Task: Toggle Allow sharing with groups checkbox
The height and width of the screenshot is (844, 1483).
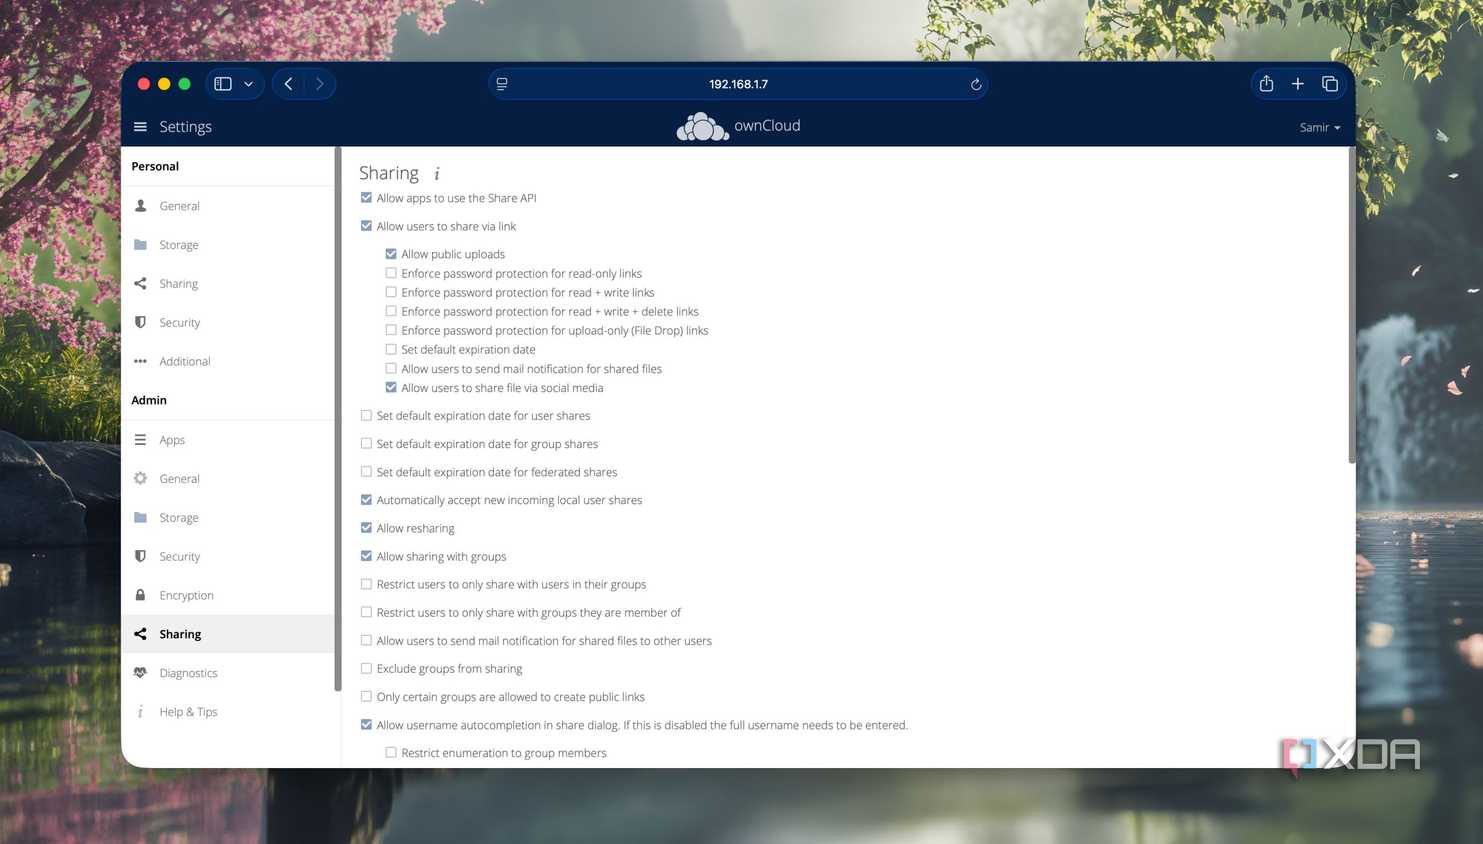Action: coord(366,556)
